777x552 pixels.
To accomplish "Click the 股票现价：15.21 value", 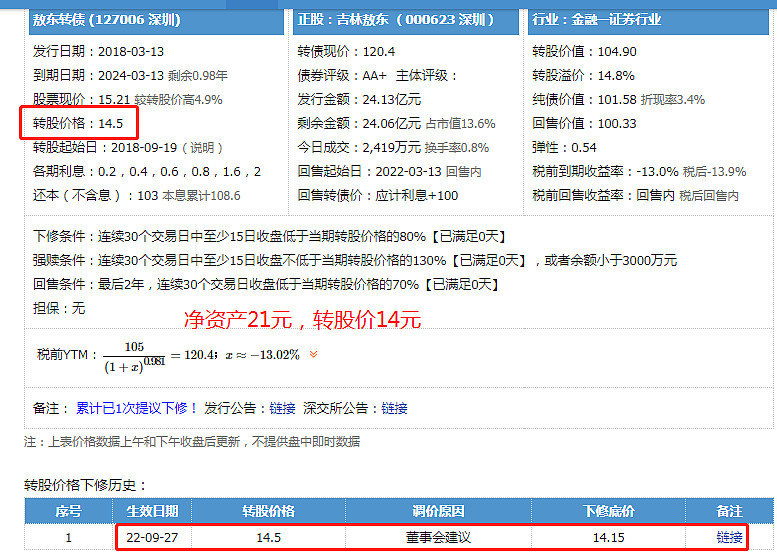I will 115,100.
